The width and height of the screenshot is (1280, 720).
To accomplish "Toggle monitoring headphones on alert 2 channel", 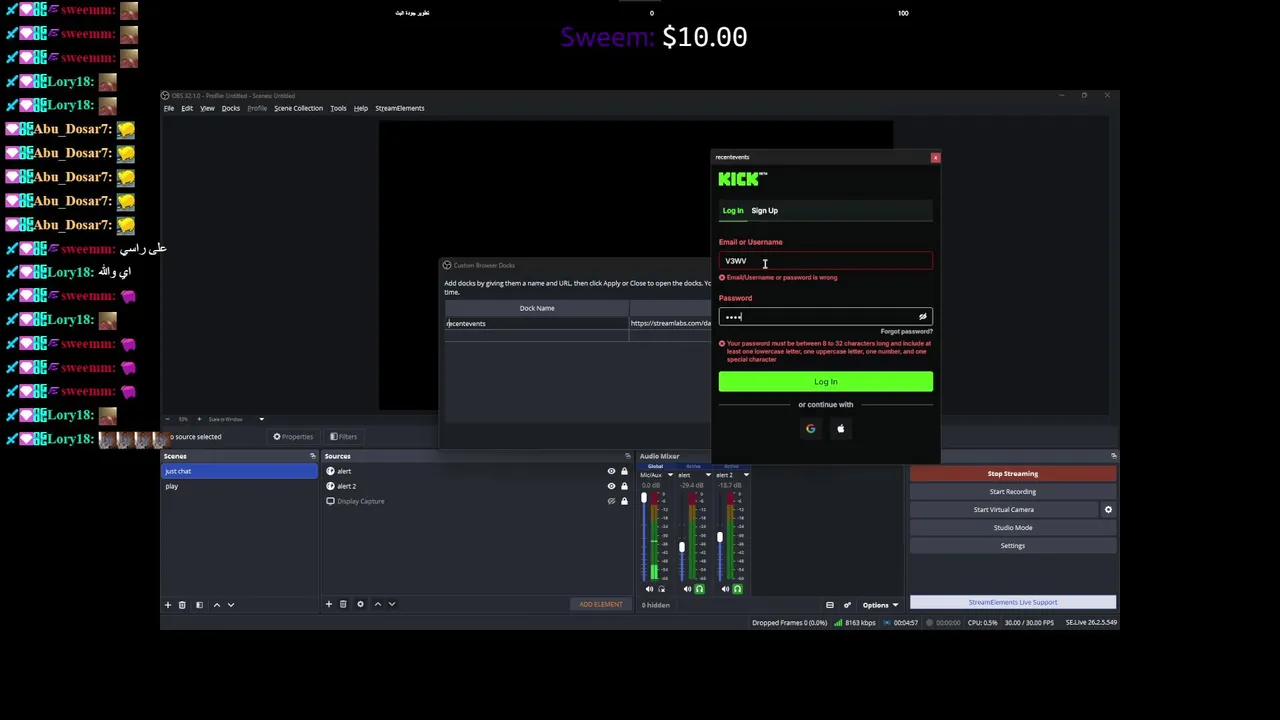I will 737,589.
